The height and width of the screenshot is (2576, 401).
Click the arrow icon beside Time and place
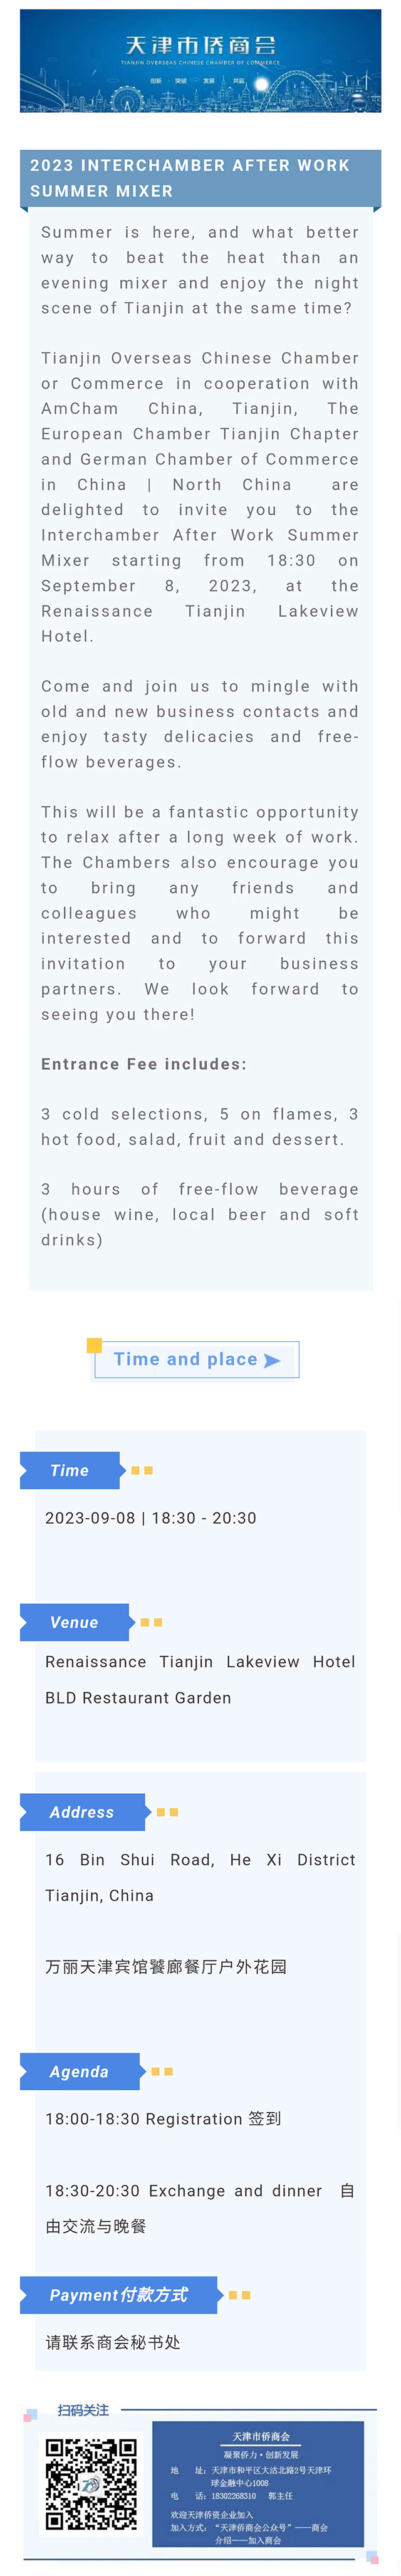coord(272,1360)
